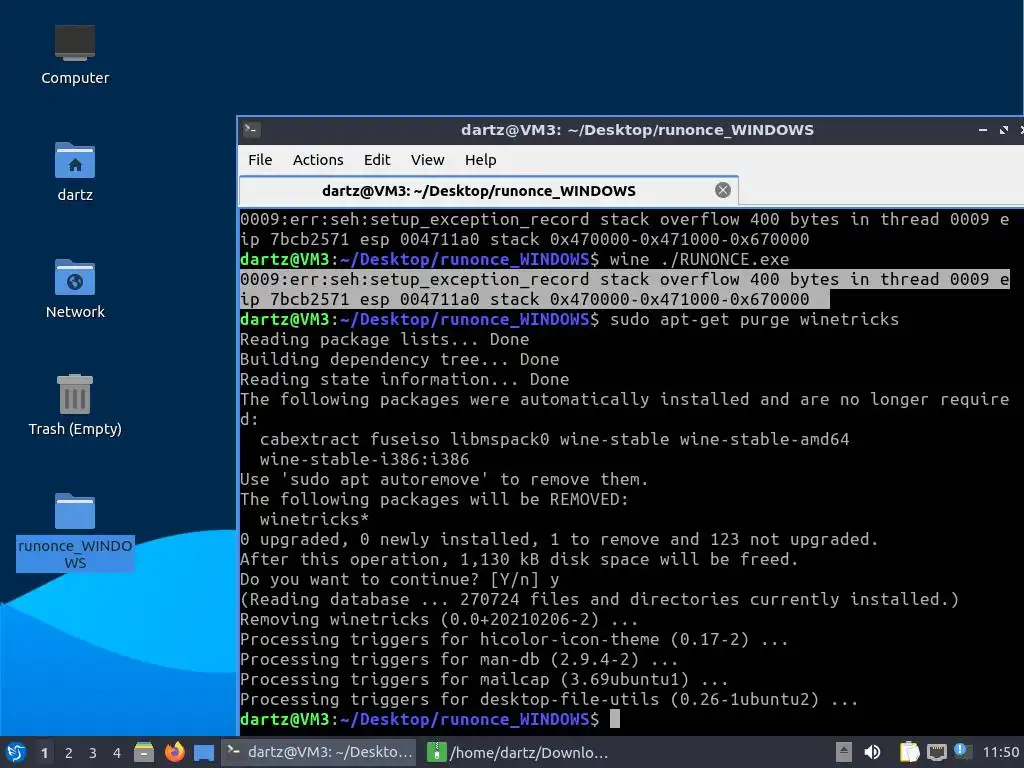
Task: Open the View menu in terminal
Action: 427,160
